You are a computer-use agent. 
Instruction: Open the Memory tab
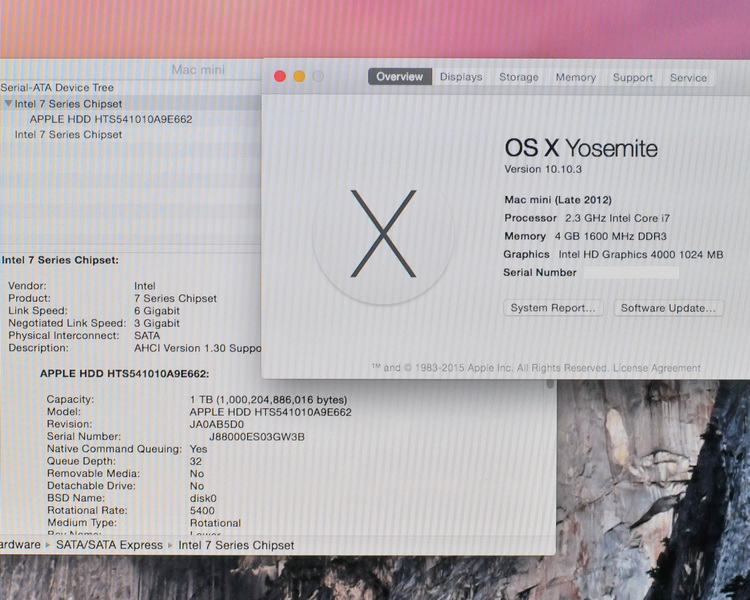(x=575, y=78)
